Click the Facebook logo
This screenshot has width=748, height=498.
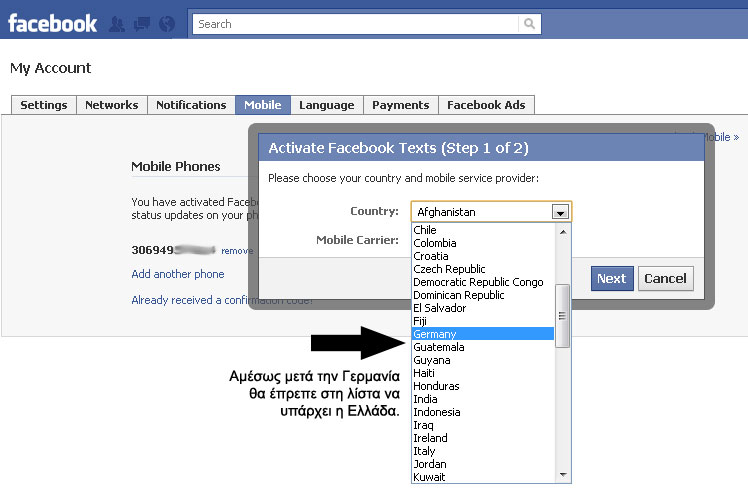(x=52, y=23)
